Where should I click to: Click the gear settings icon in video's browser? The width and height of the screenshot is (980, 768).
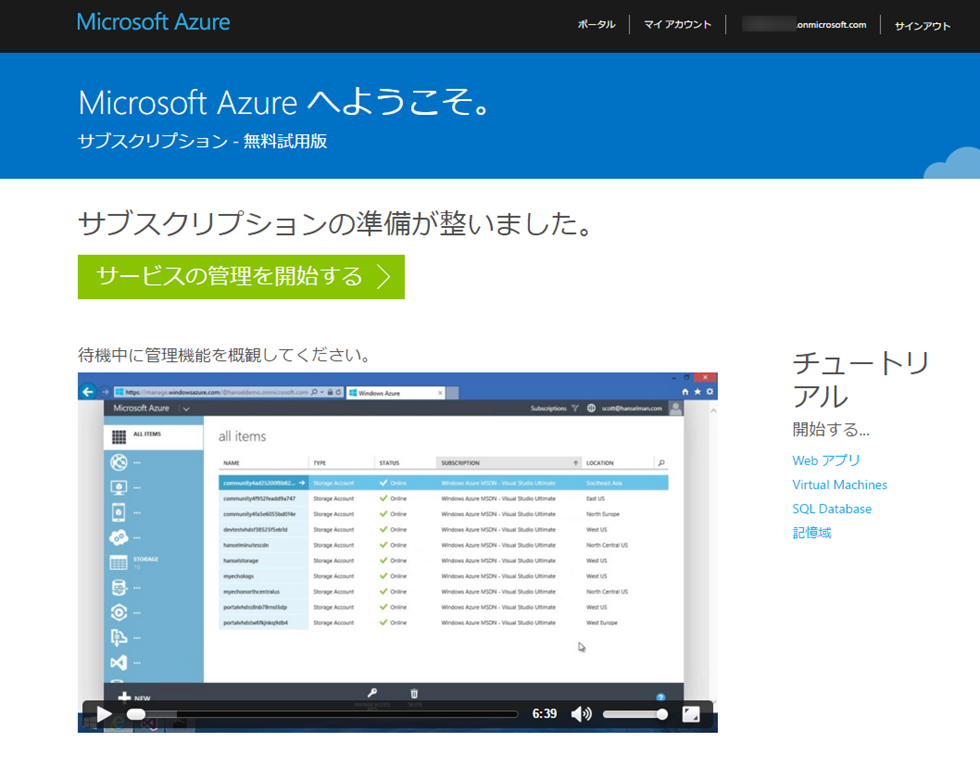(709, 392)
